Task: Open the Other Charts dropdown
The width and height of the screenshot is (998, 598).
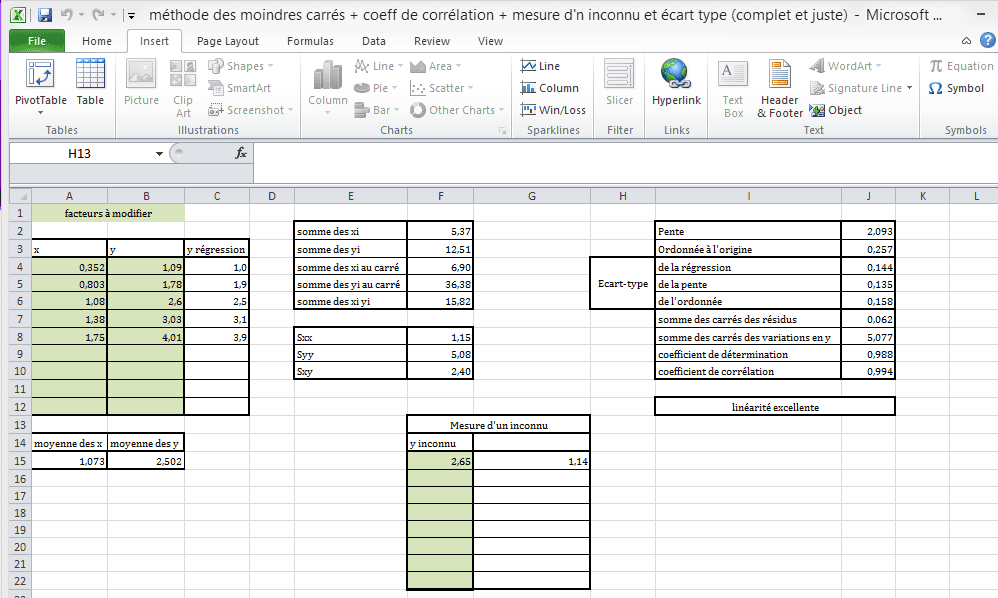Action: tap(457, 110)
